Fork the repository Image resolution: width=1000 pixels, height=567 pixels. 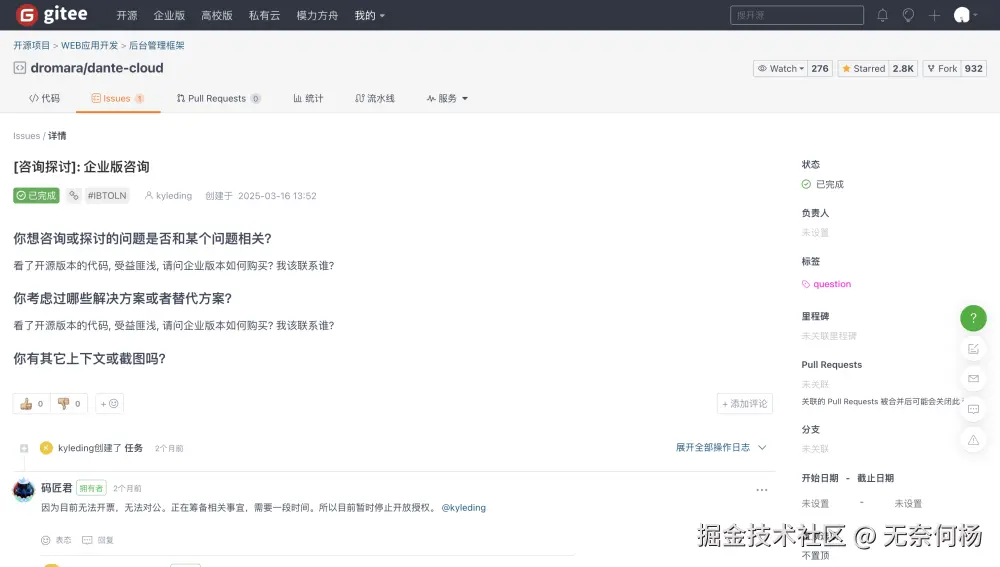click(942, 68)
